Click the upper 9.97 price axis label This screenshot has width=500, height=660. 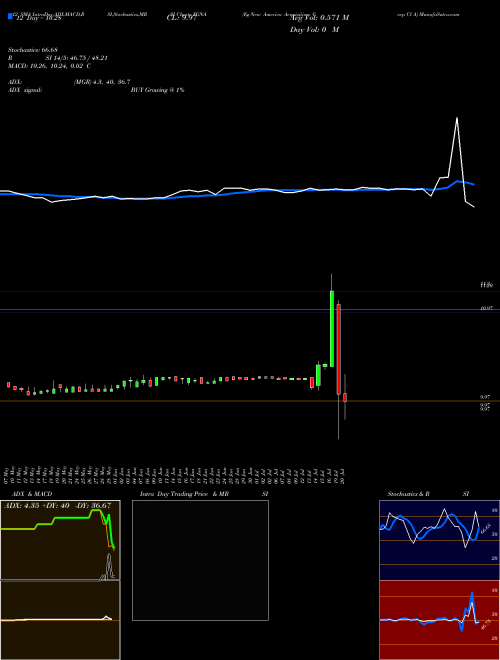[486, 397]
